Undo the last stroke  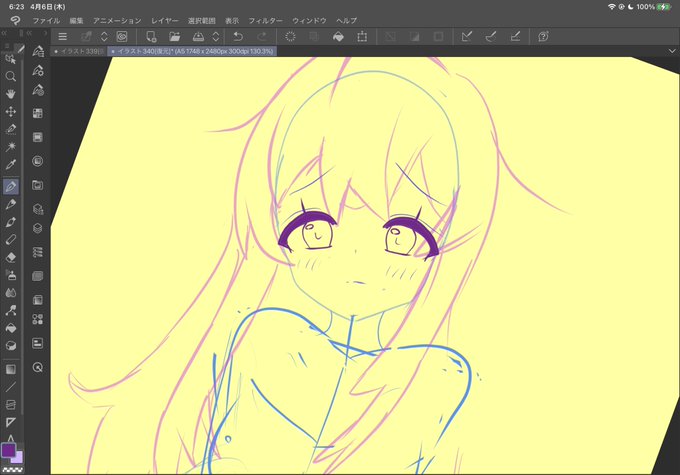tap(238, 36)
